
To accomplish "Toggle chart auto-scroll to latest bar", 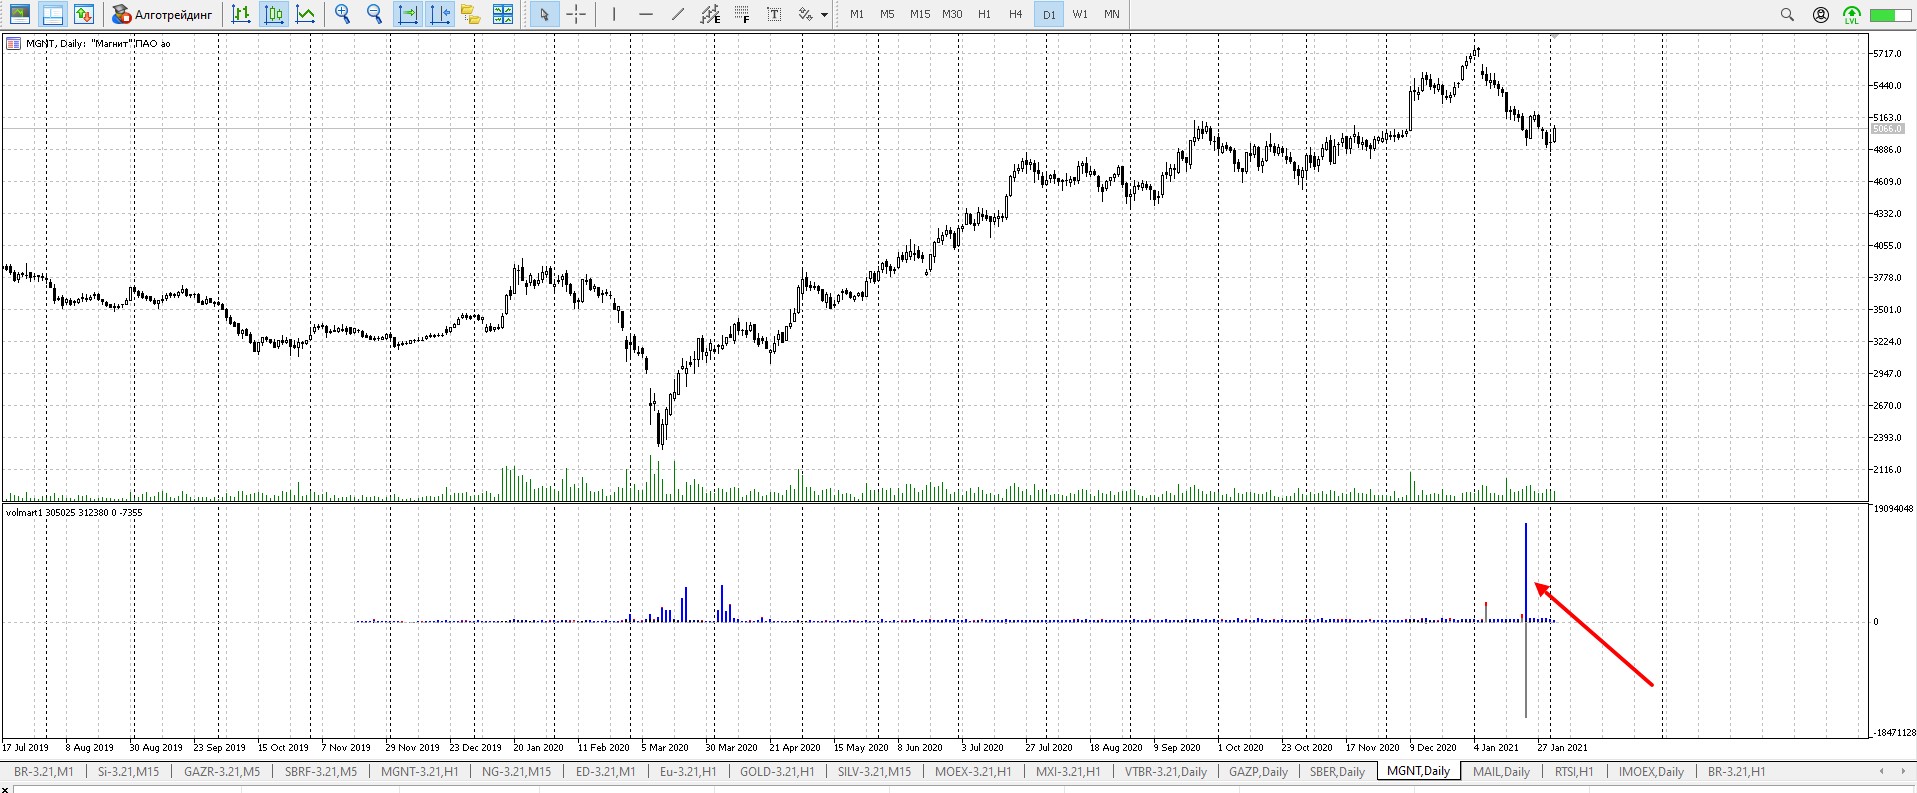I will point(408,14).
